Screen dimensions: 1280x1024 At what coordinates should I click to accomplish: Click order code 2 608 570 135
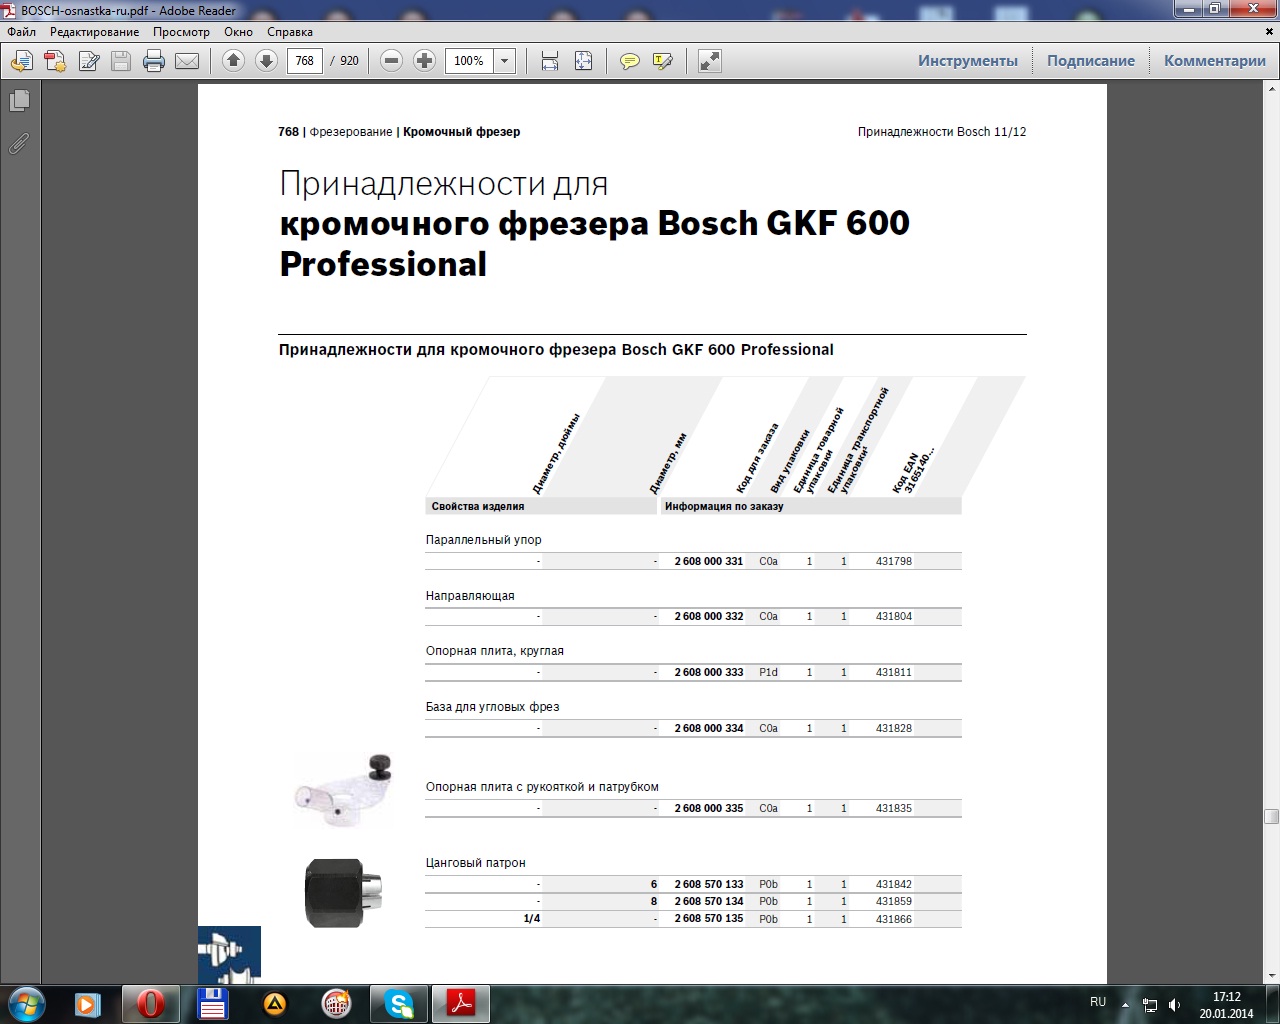click(x=709, y=918)
